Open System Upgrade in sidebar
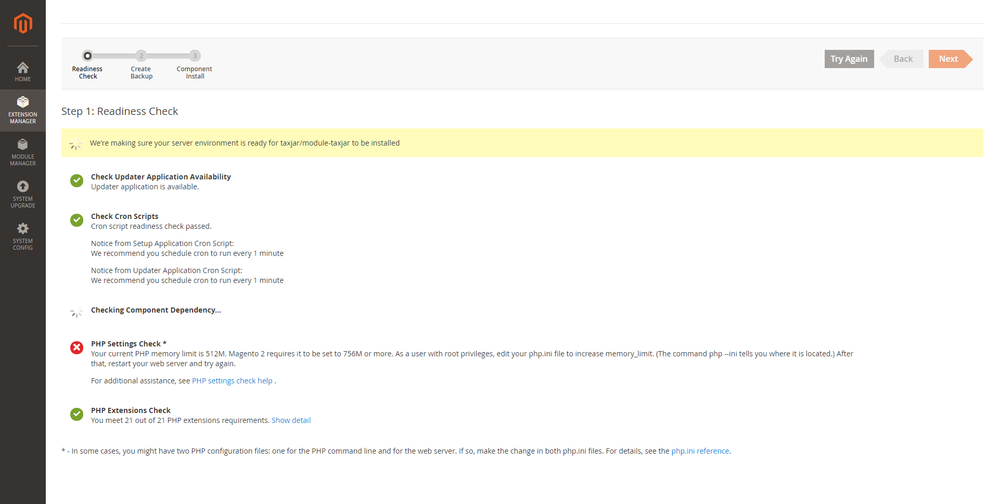 coord(23,194)
